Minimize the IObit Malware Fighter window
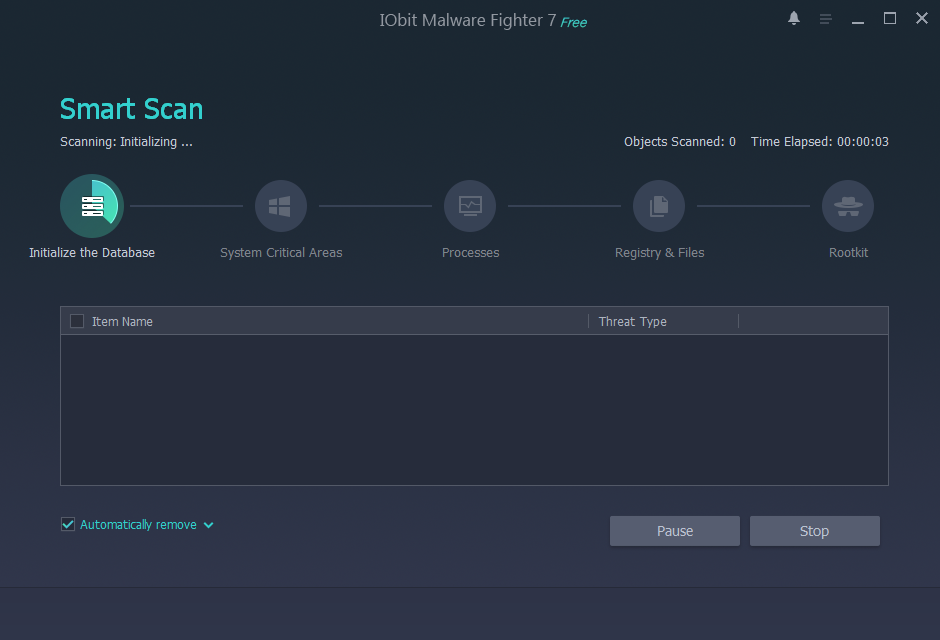 858,22
